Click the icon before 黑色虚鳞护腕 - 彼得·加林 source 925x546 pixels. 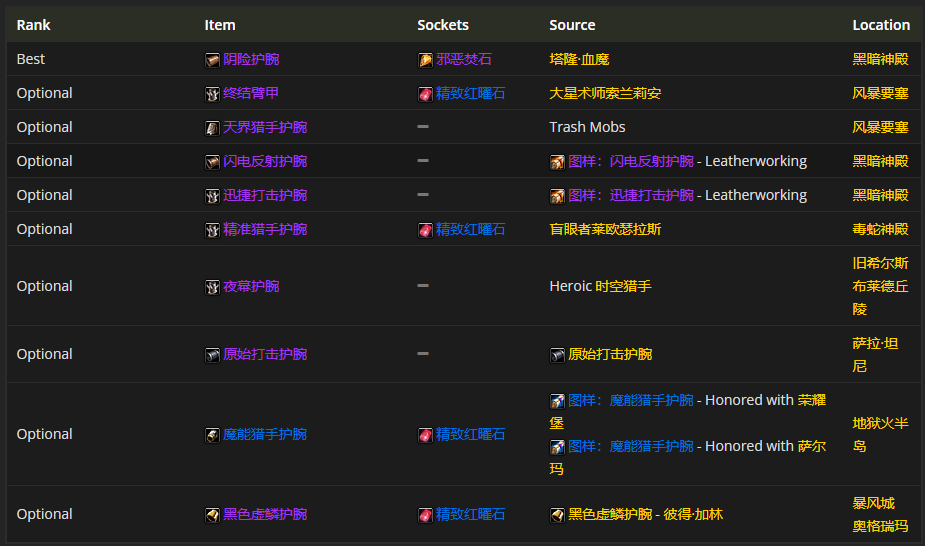(557, 515)
